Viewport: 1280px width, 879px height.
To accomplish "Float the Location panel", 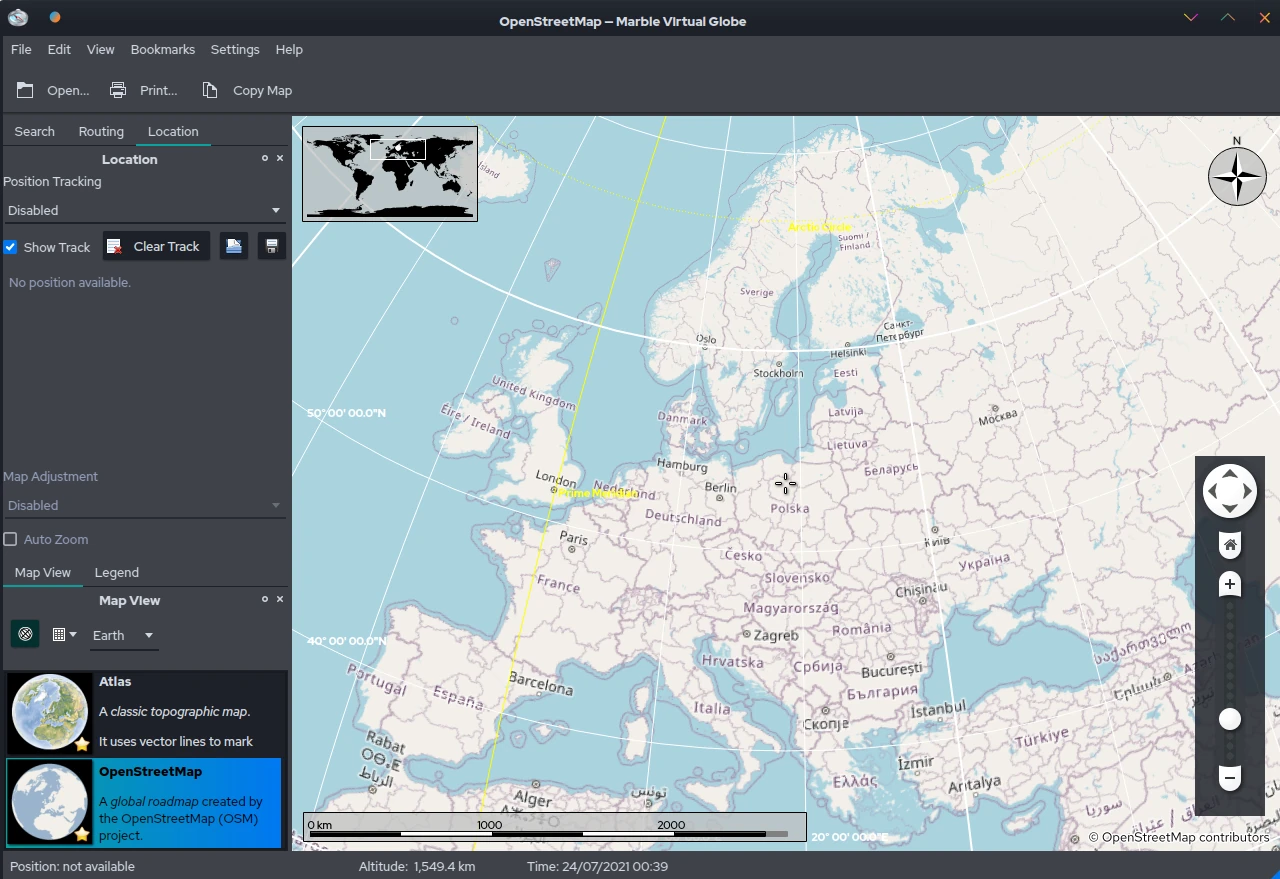I will coord(265,158).
